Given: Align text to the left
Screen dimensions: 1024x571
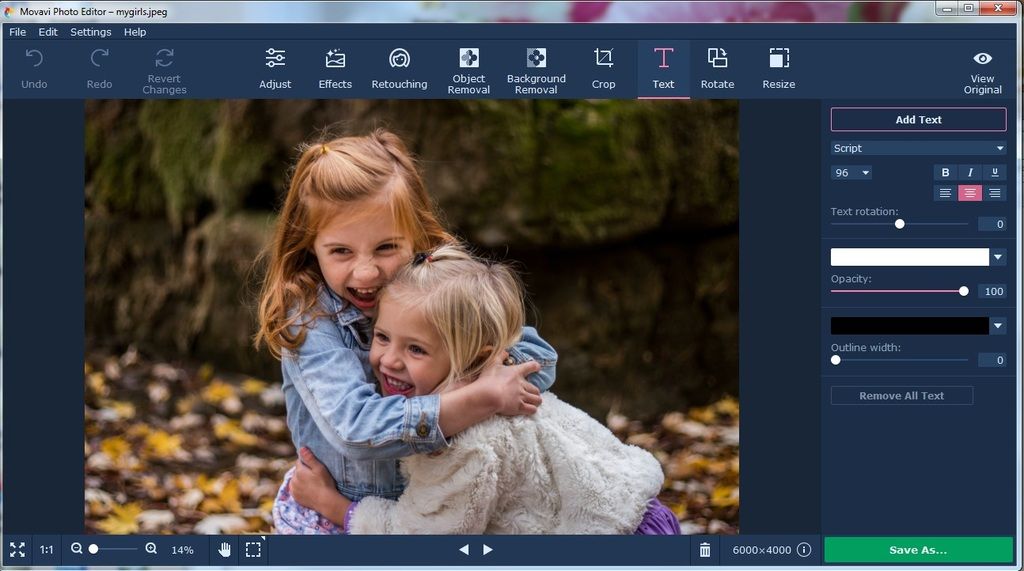Looking at the screenshot, I should 945,193.
